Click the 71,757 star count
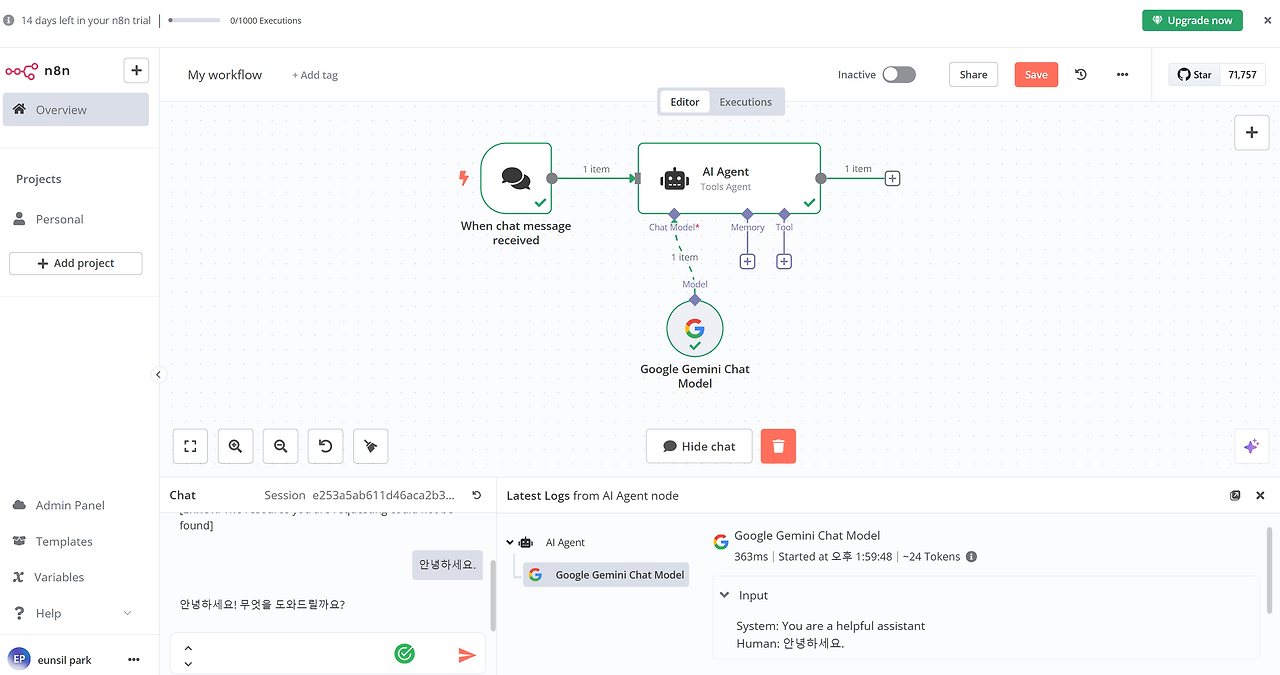Viewport: 1280px width, 675px height. point(1243,75)
